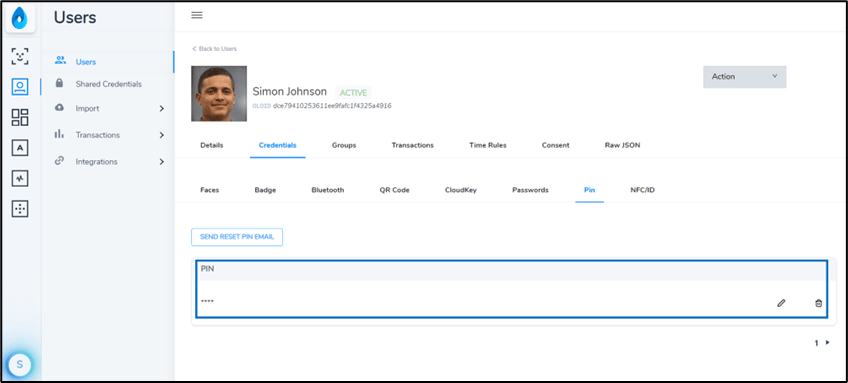Delete the PIN with trash icon
Viewport: 848px width, 383px height.
pos(818,303)
